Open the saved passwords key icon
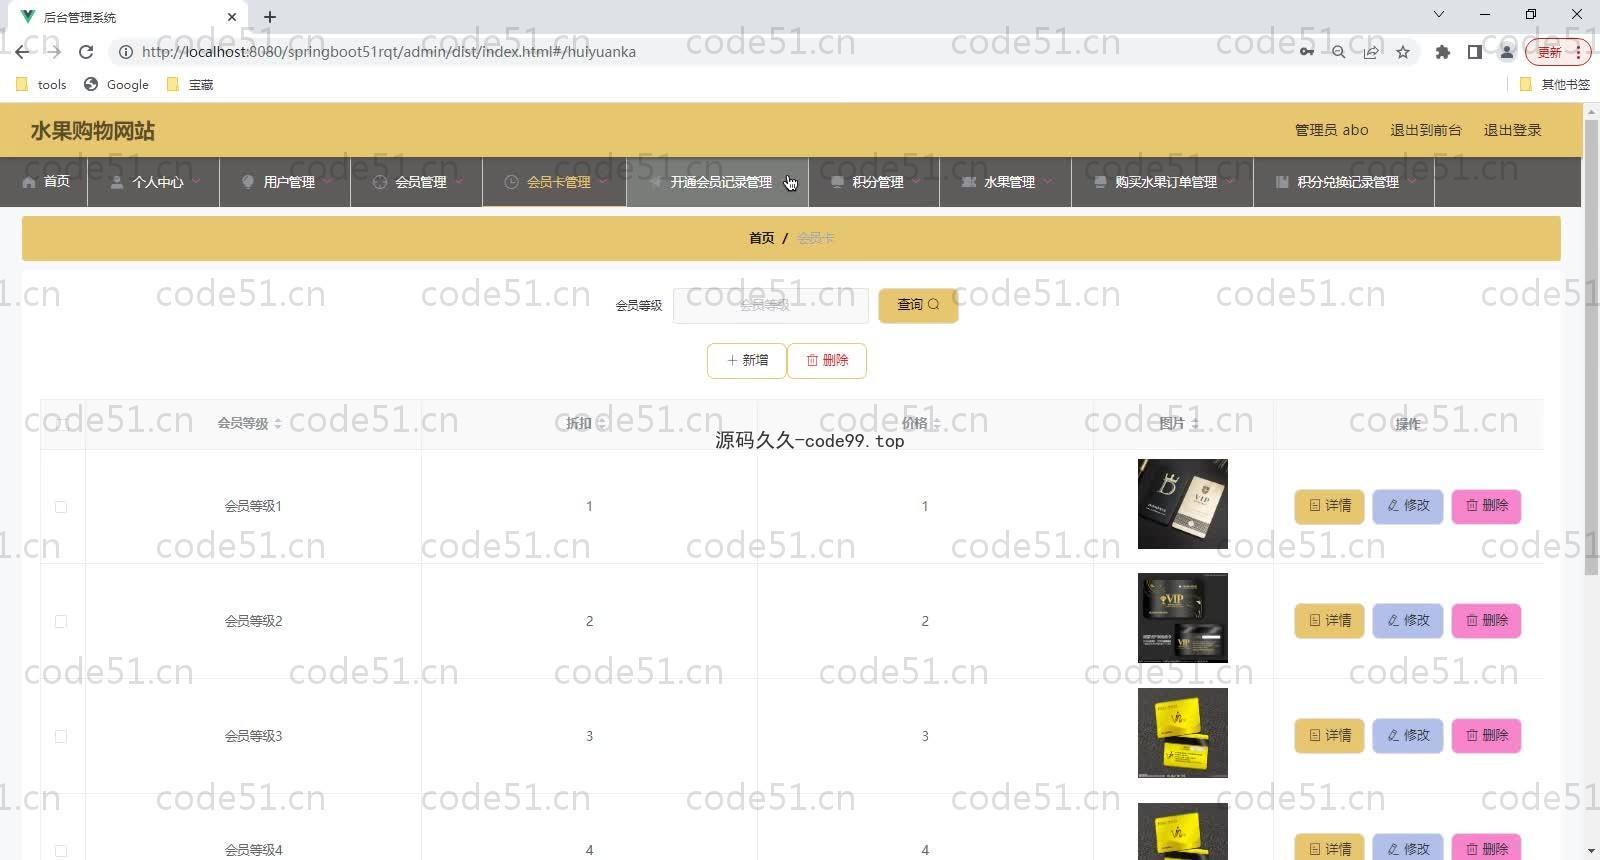 coord(1307,52)
